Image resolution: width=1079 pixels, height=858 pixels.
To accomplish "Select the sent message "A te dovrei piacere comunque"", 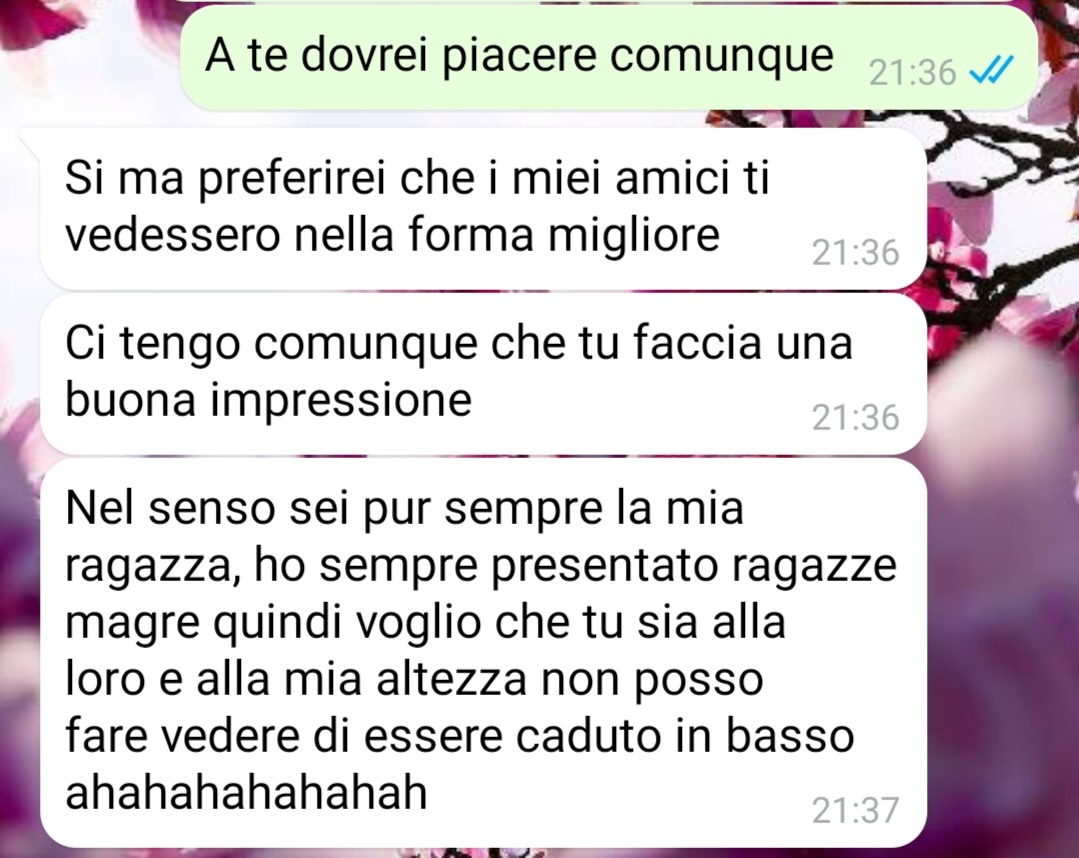I will [608, 58].
